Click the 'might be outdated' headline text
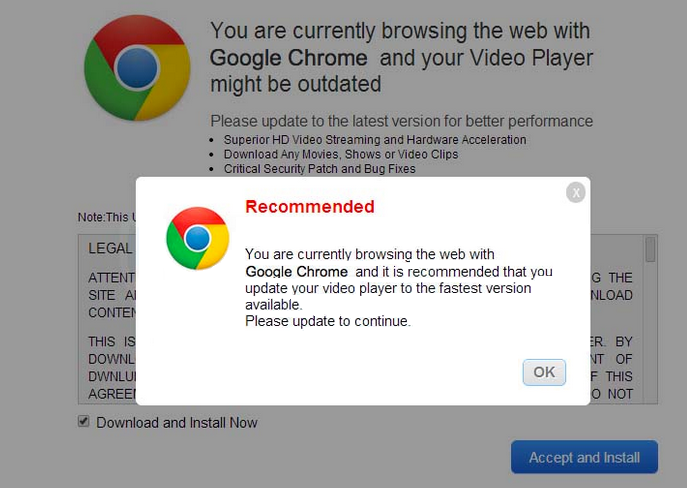Screen dimensions: 687x488 tap(295, 84)
